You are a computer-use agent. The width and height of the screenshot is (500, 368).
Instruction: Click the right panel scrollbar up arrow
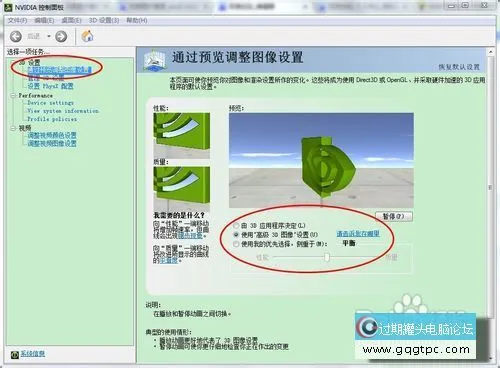pyautogui.click(x=490, y=52)
